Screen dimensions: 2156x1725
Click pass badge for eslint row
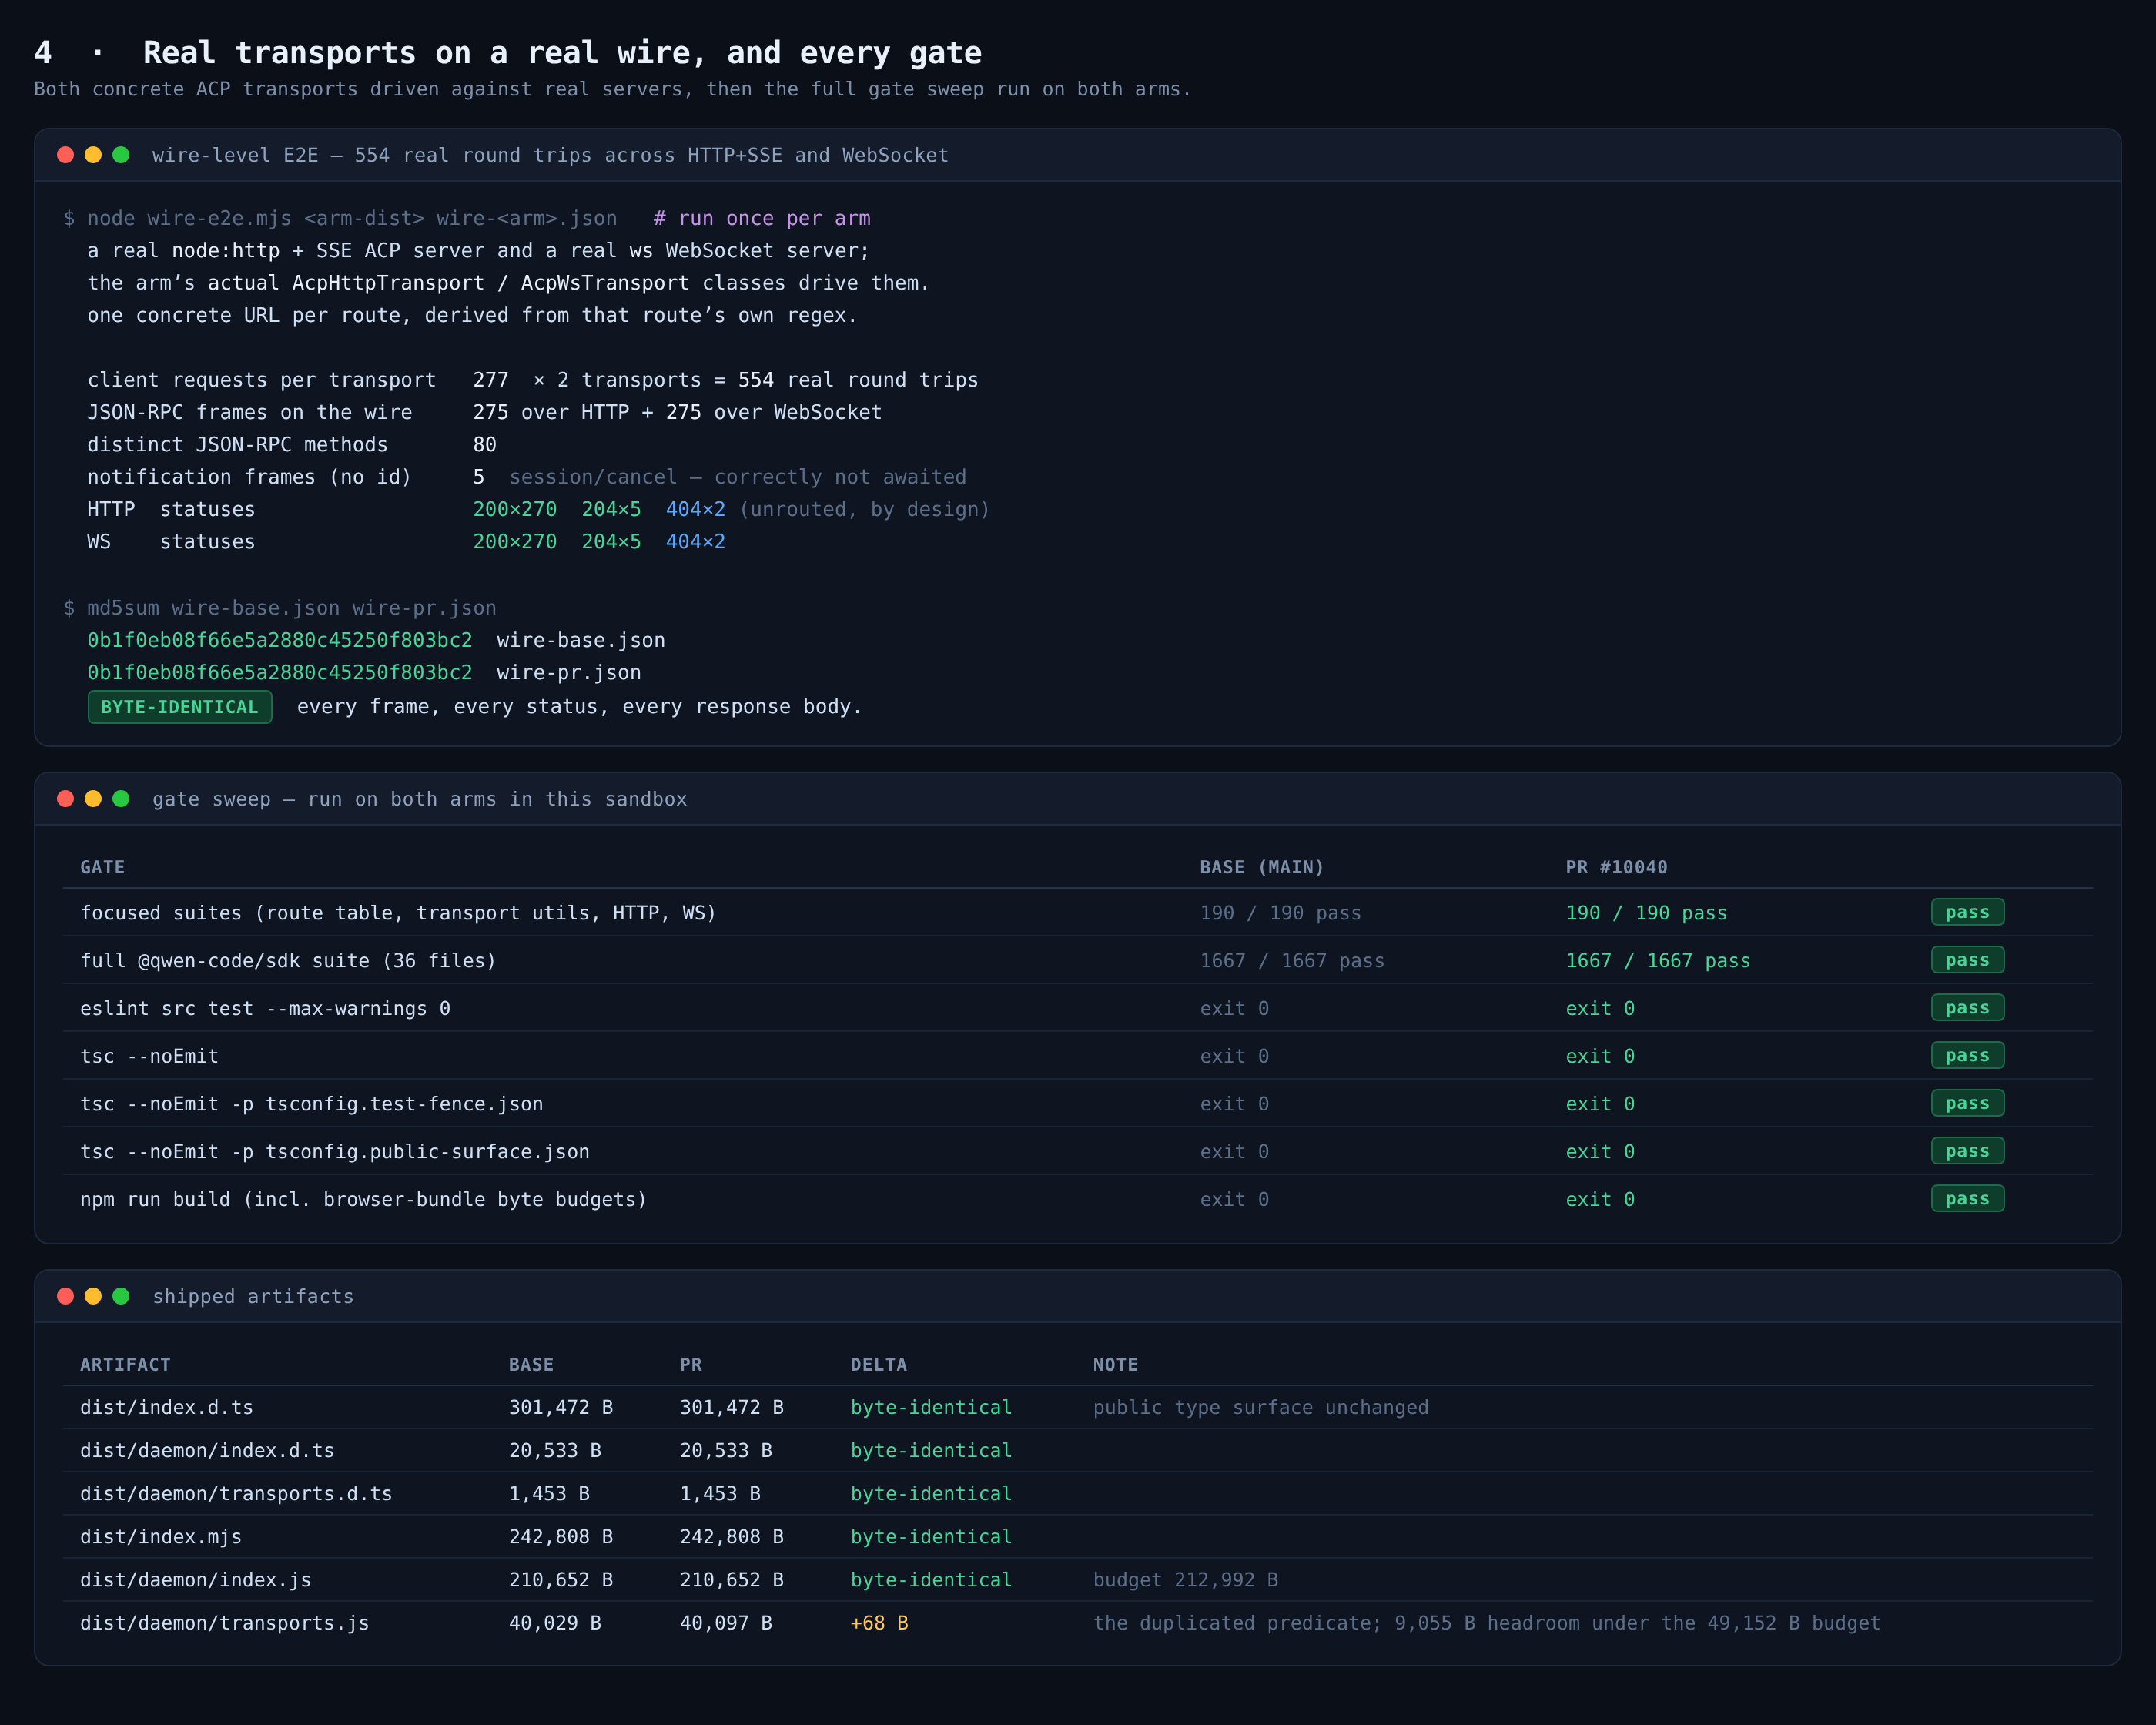pyautogui.click(x=1967, y=1008)
